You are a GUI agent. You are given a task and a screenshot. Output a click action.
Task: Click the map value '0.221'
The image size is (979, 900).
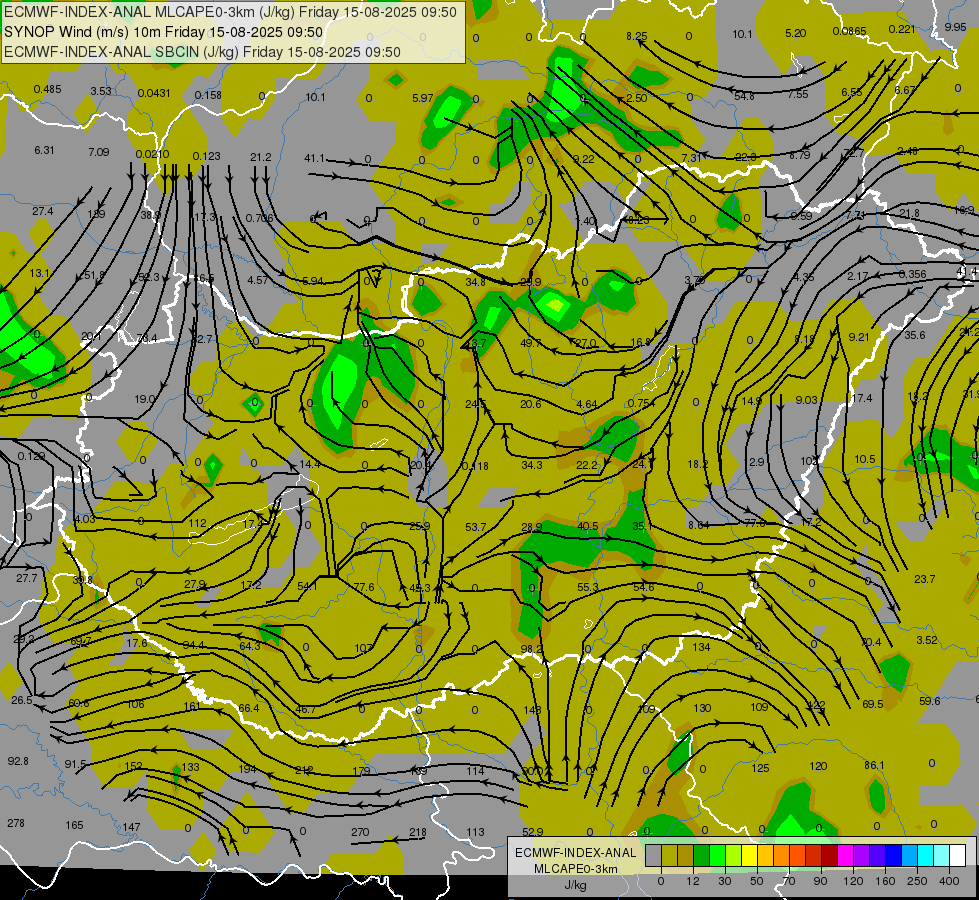pos(902,29)
